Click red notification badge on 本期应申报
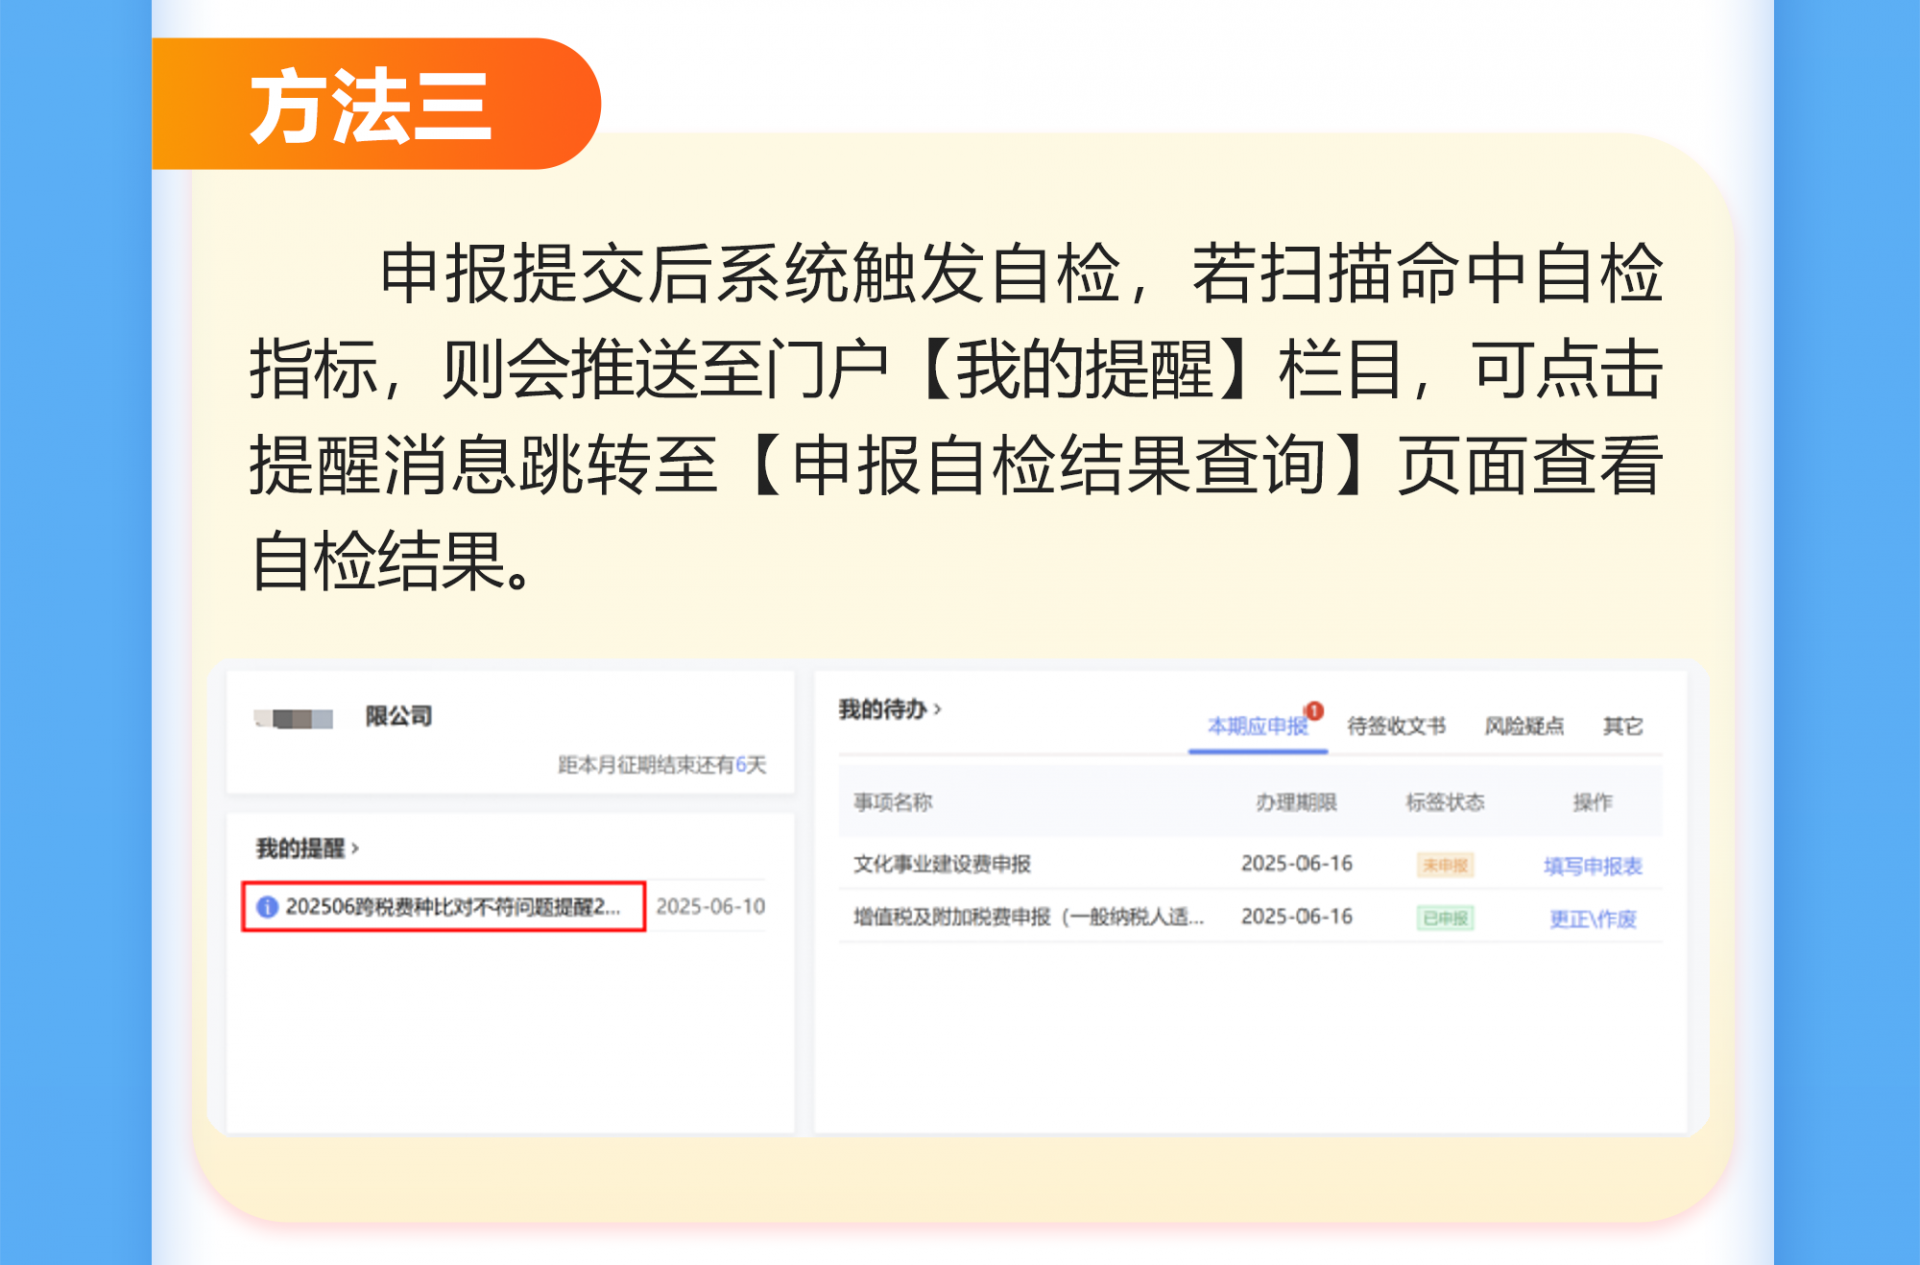 [x=1314, y=710]
